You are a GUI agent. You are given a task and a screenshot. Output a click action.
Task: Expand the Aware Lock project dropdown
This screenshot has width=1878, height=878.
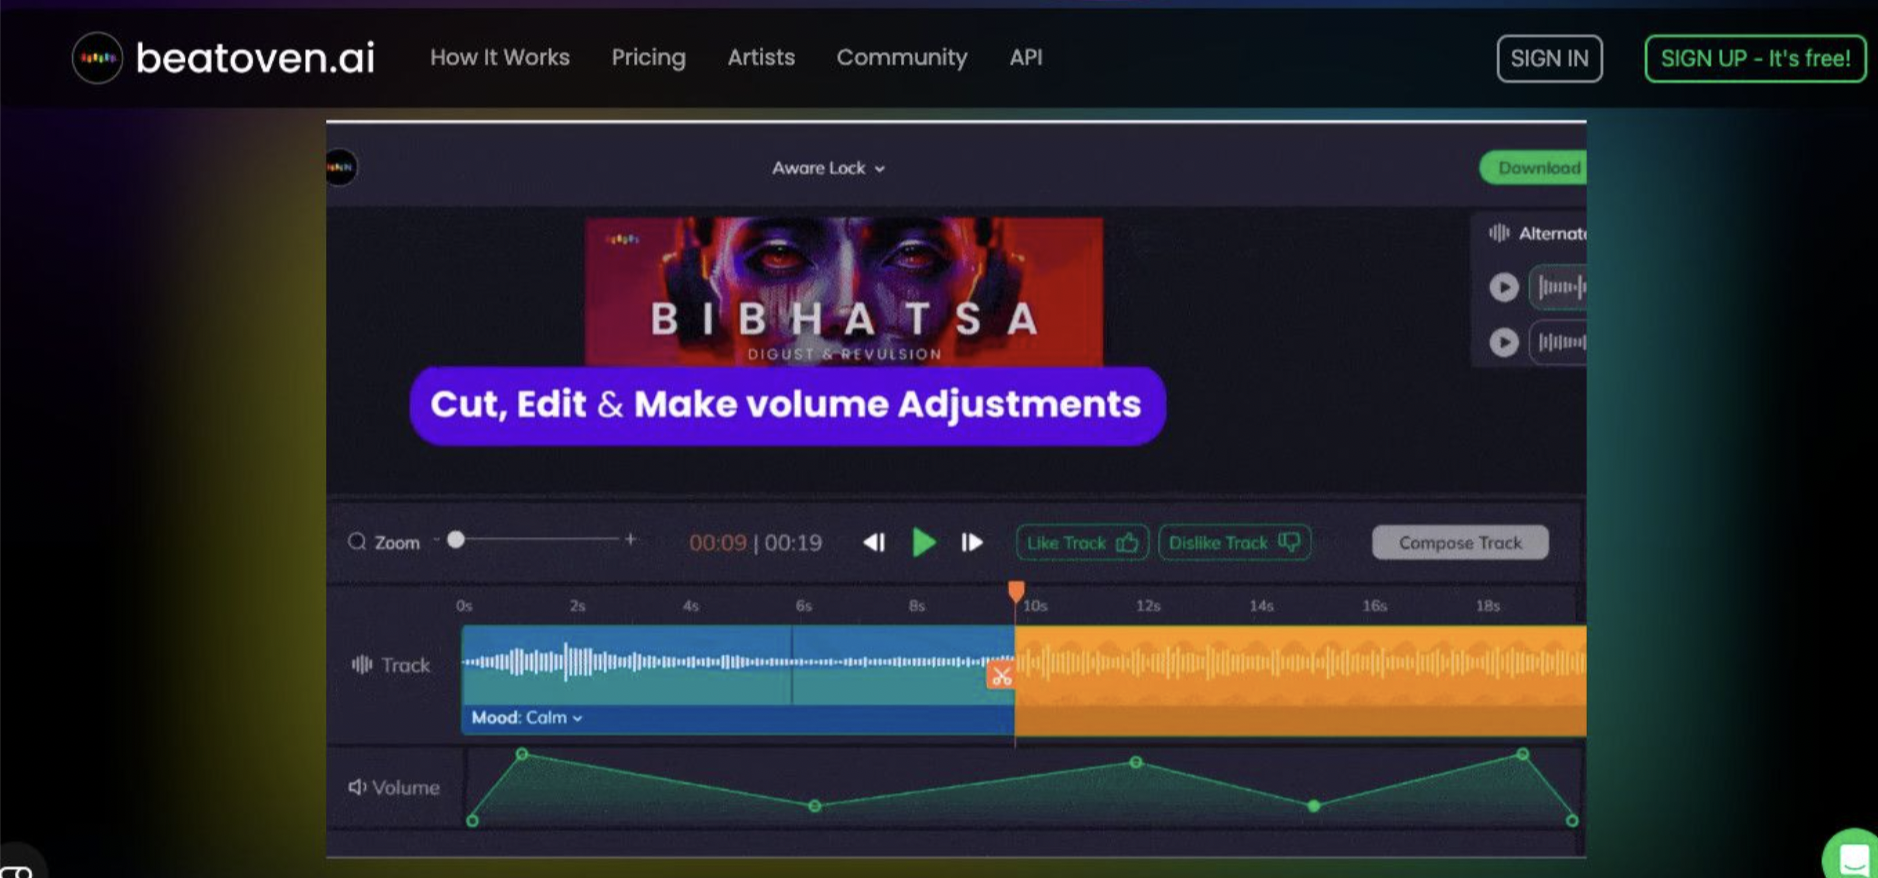pos(828,168)
